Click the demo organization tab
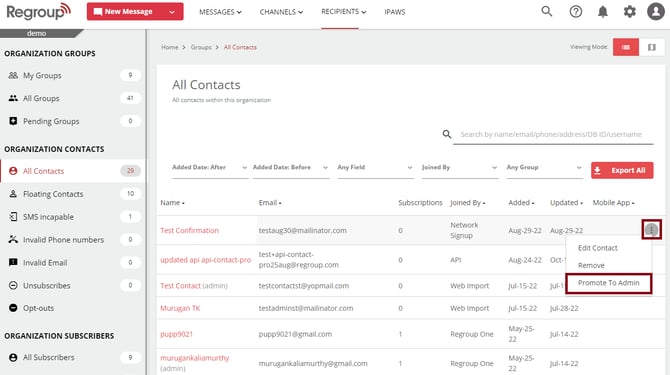Screen dimensions: 670x375 point(37,33)
